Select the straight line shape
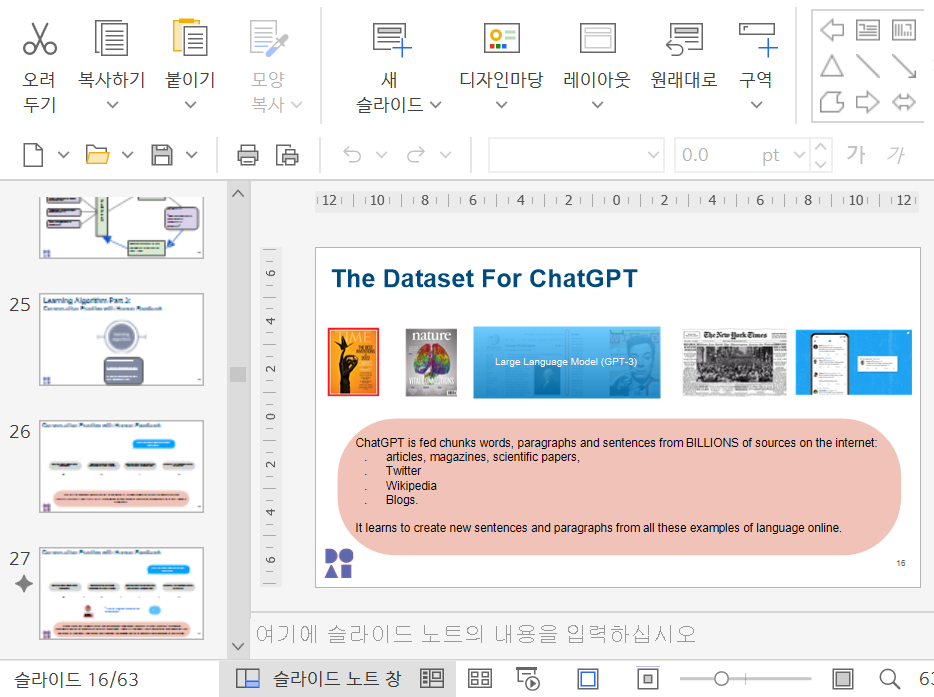The width and height of the screenshot is (934, 697). coord(868,66)
